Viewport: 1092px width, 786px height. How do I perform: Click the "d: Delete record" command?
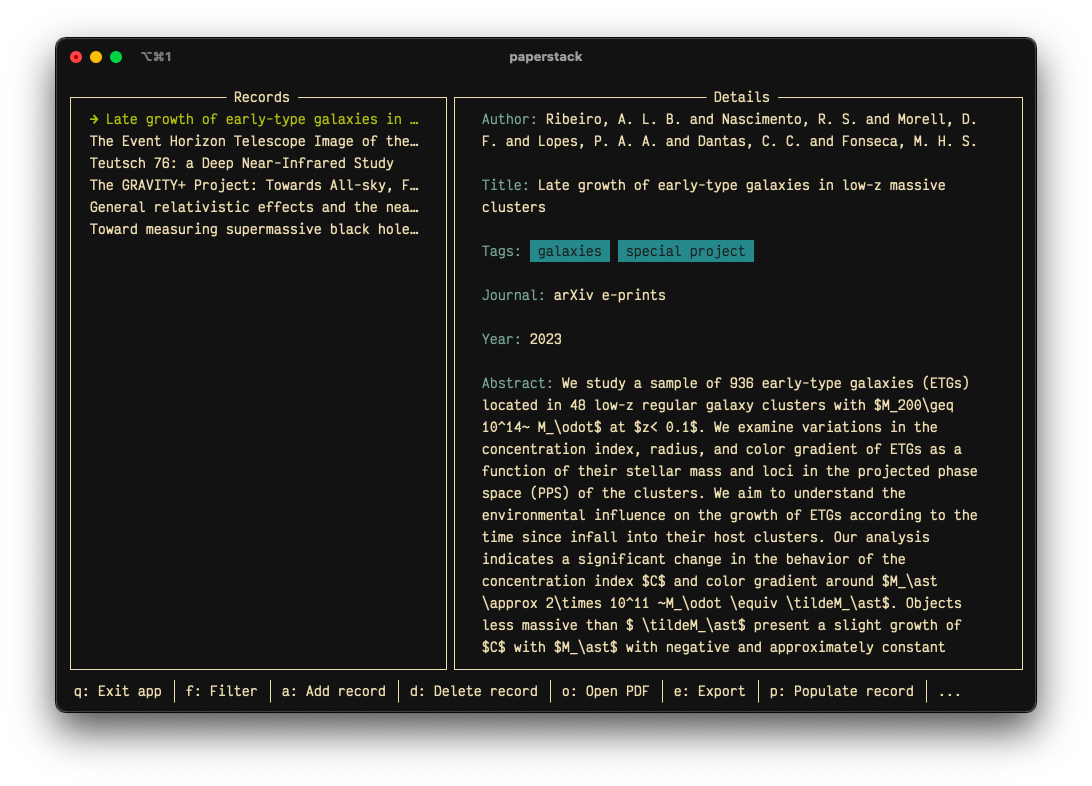pos(473,691)
